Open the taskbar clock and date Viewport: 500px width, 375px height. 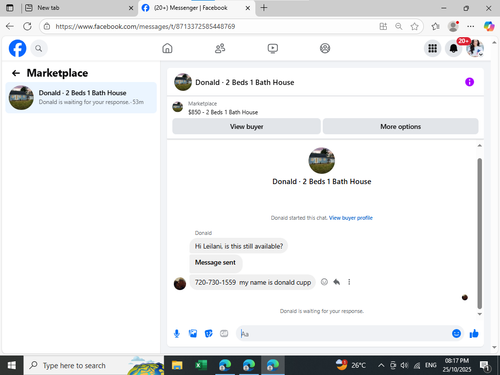(457, 365)
